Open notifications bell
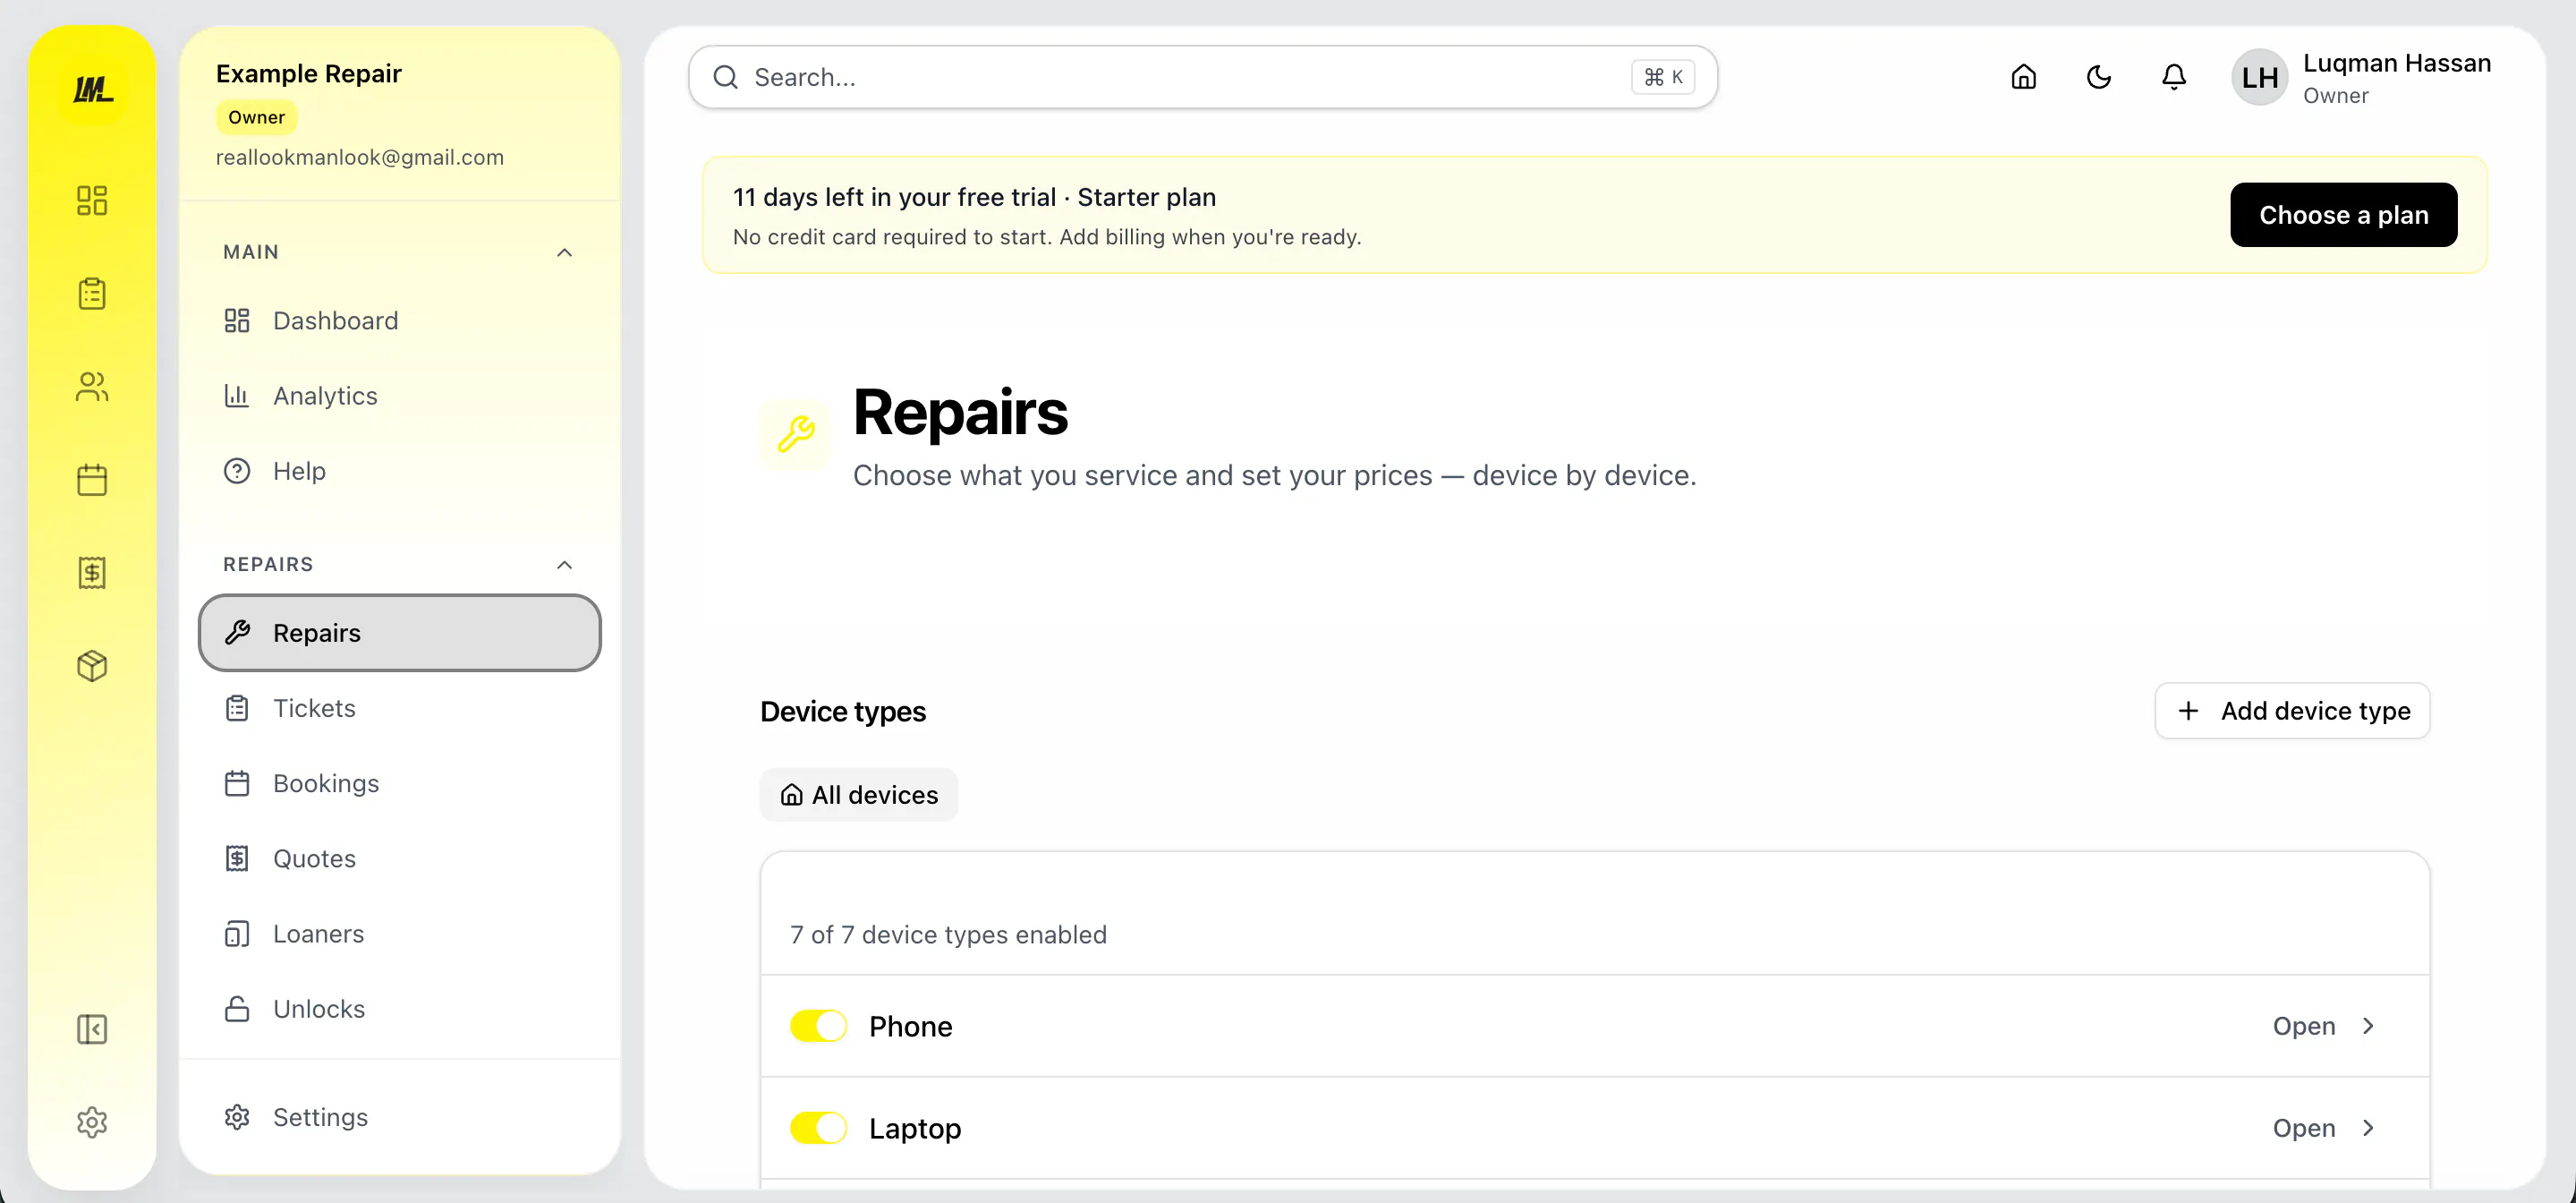Screen dimensions: 2576x1203 point(2173,77)
